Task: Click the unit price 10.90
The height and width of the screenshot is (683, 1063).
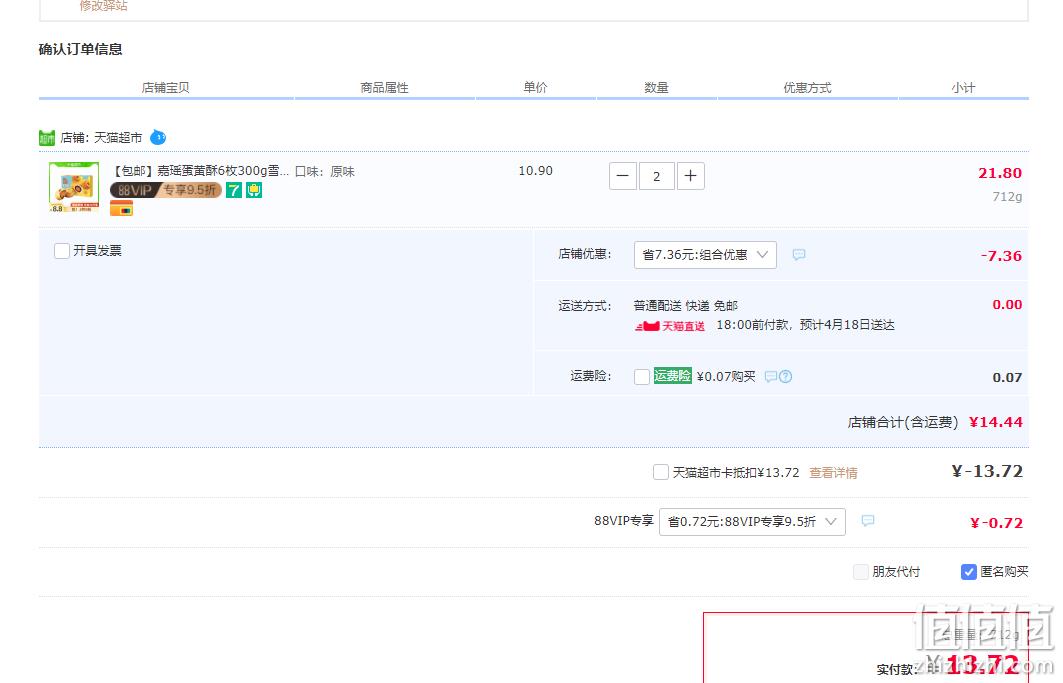Action: pos(536,171)
